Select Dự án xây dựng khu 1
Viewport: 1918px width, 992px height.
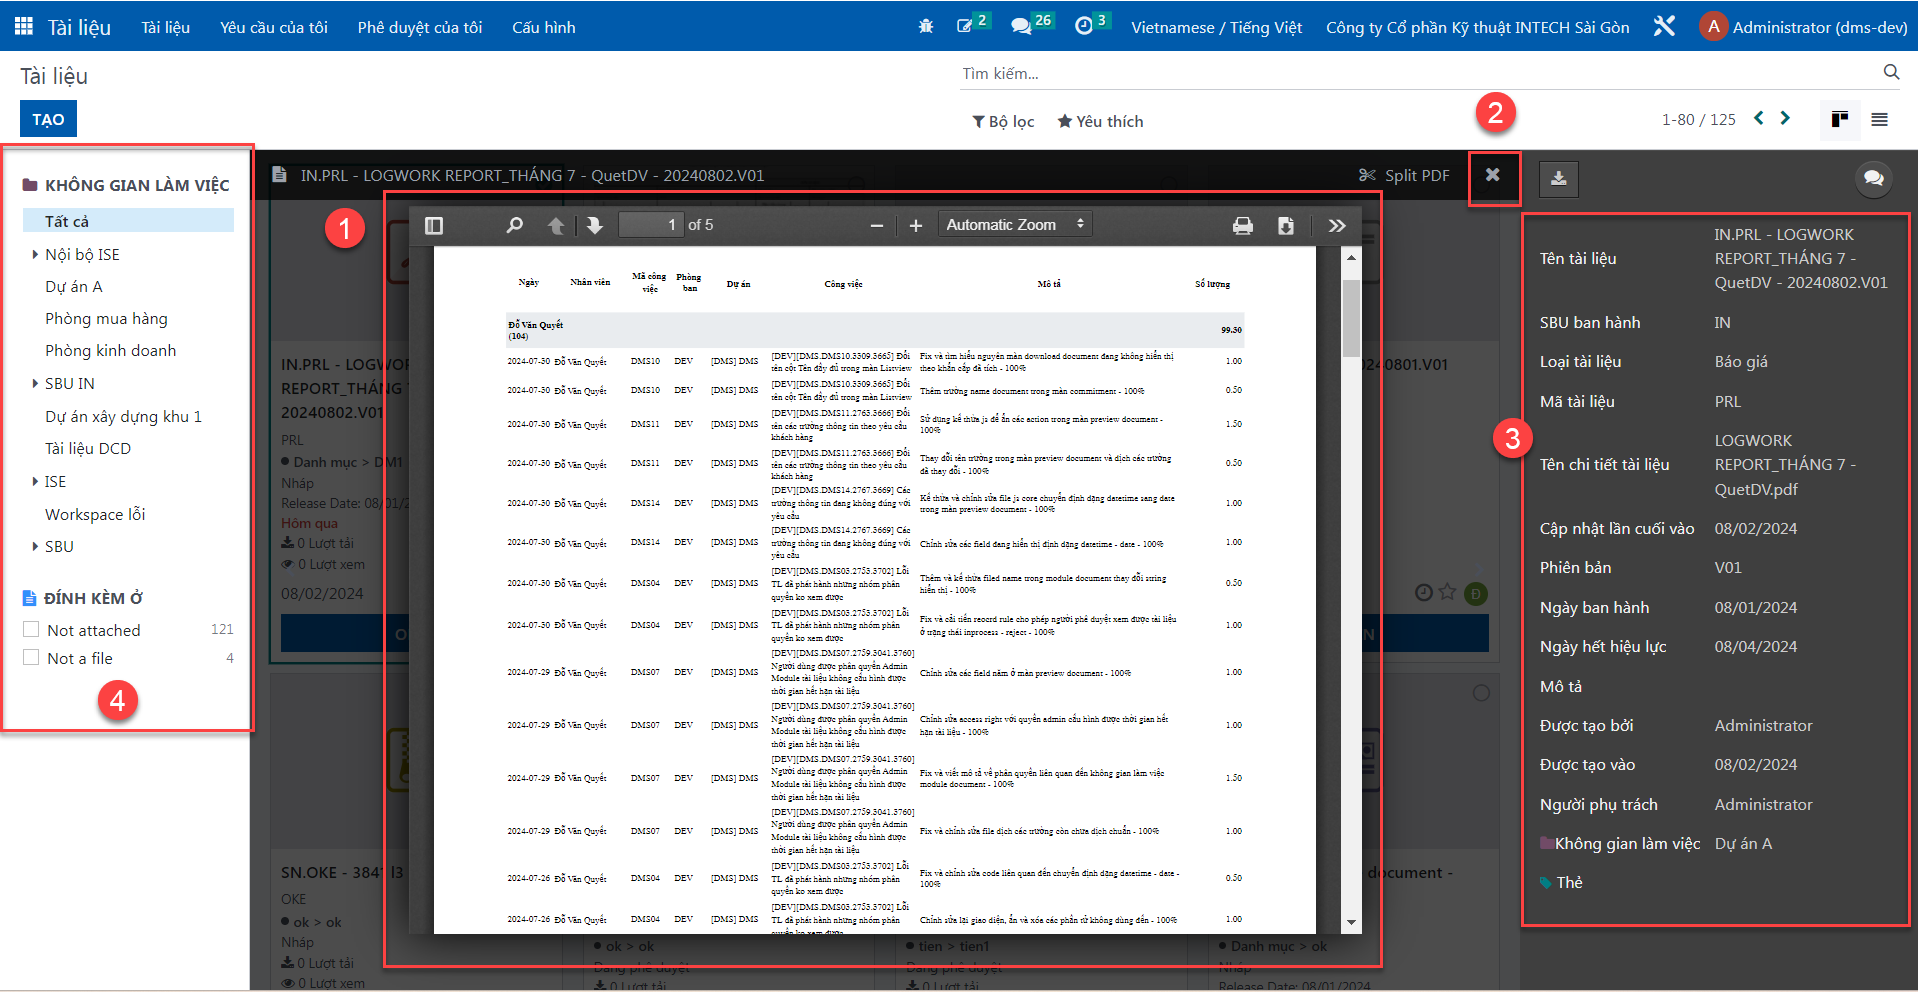coord(123,416)
